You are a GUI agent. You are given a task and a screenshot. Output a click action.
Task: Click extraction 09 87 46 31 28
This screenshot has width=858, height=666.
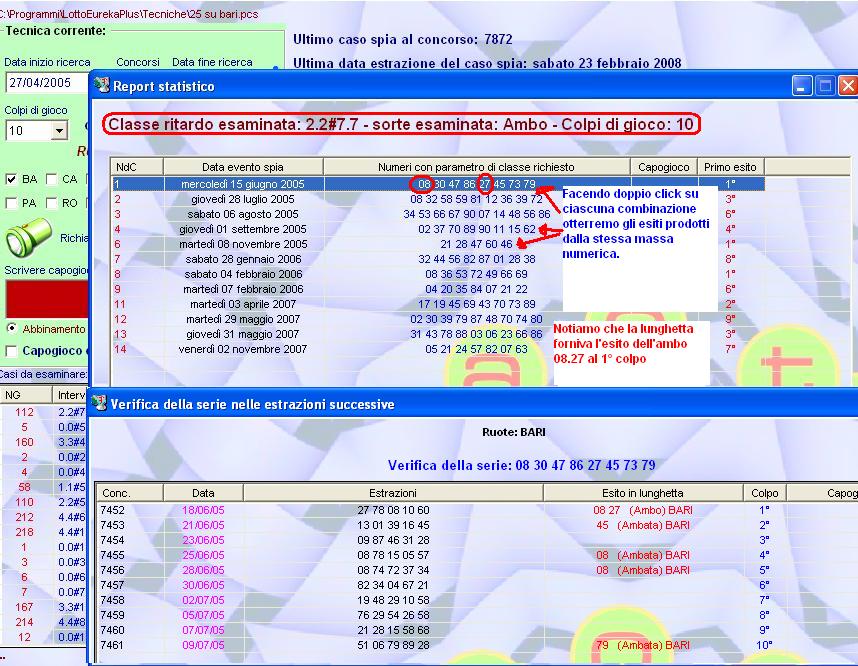pyautogui.click(x=393, y=540)
